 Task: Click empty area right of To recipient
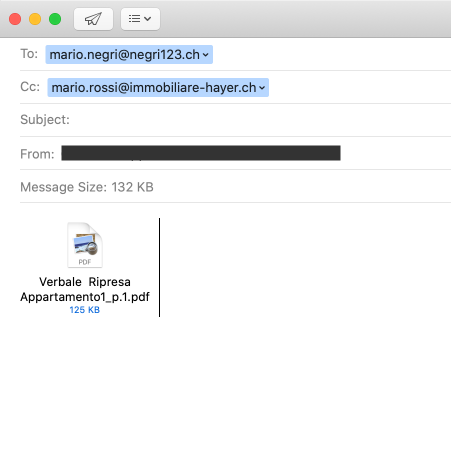point(332,54)
